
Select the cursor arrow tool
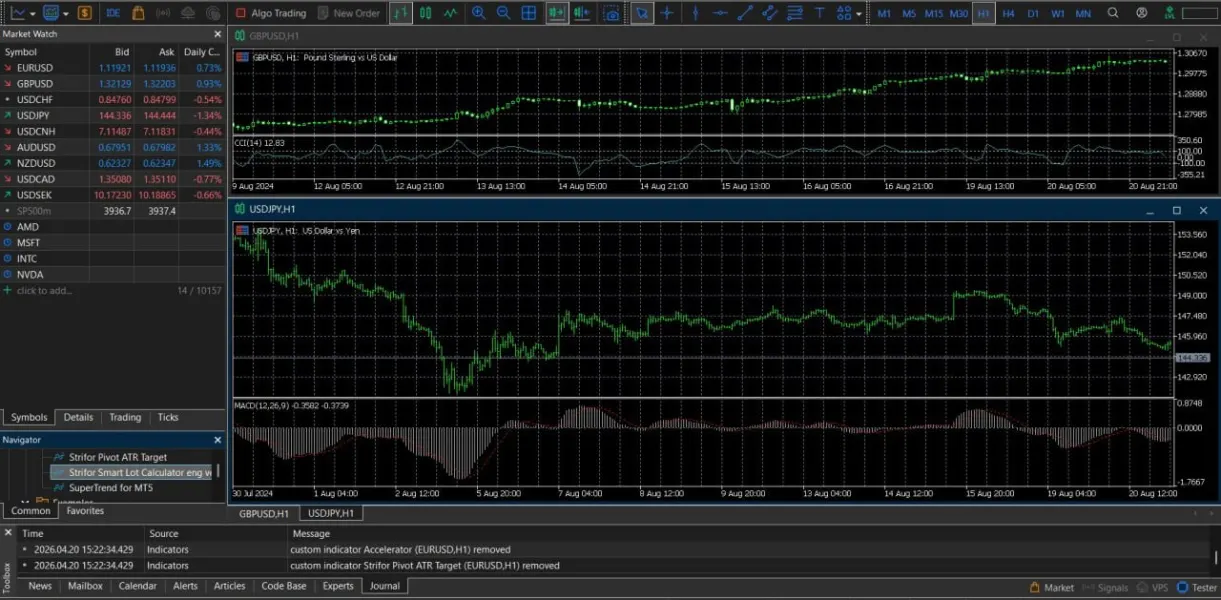point(642,13)
